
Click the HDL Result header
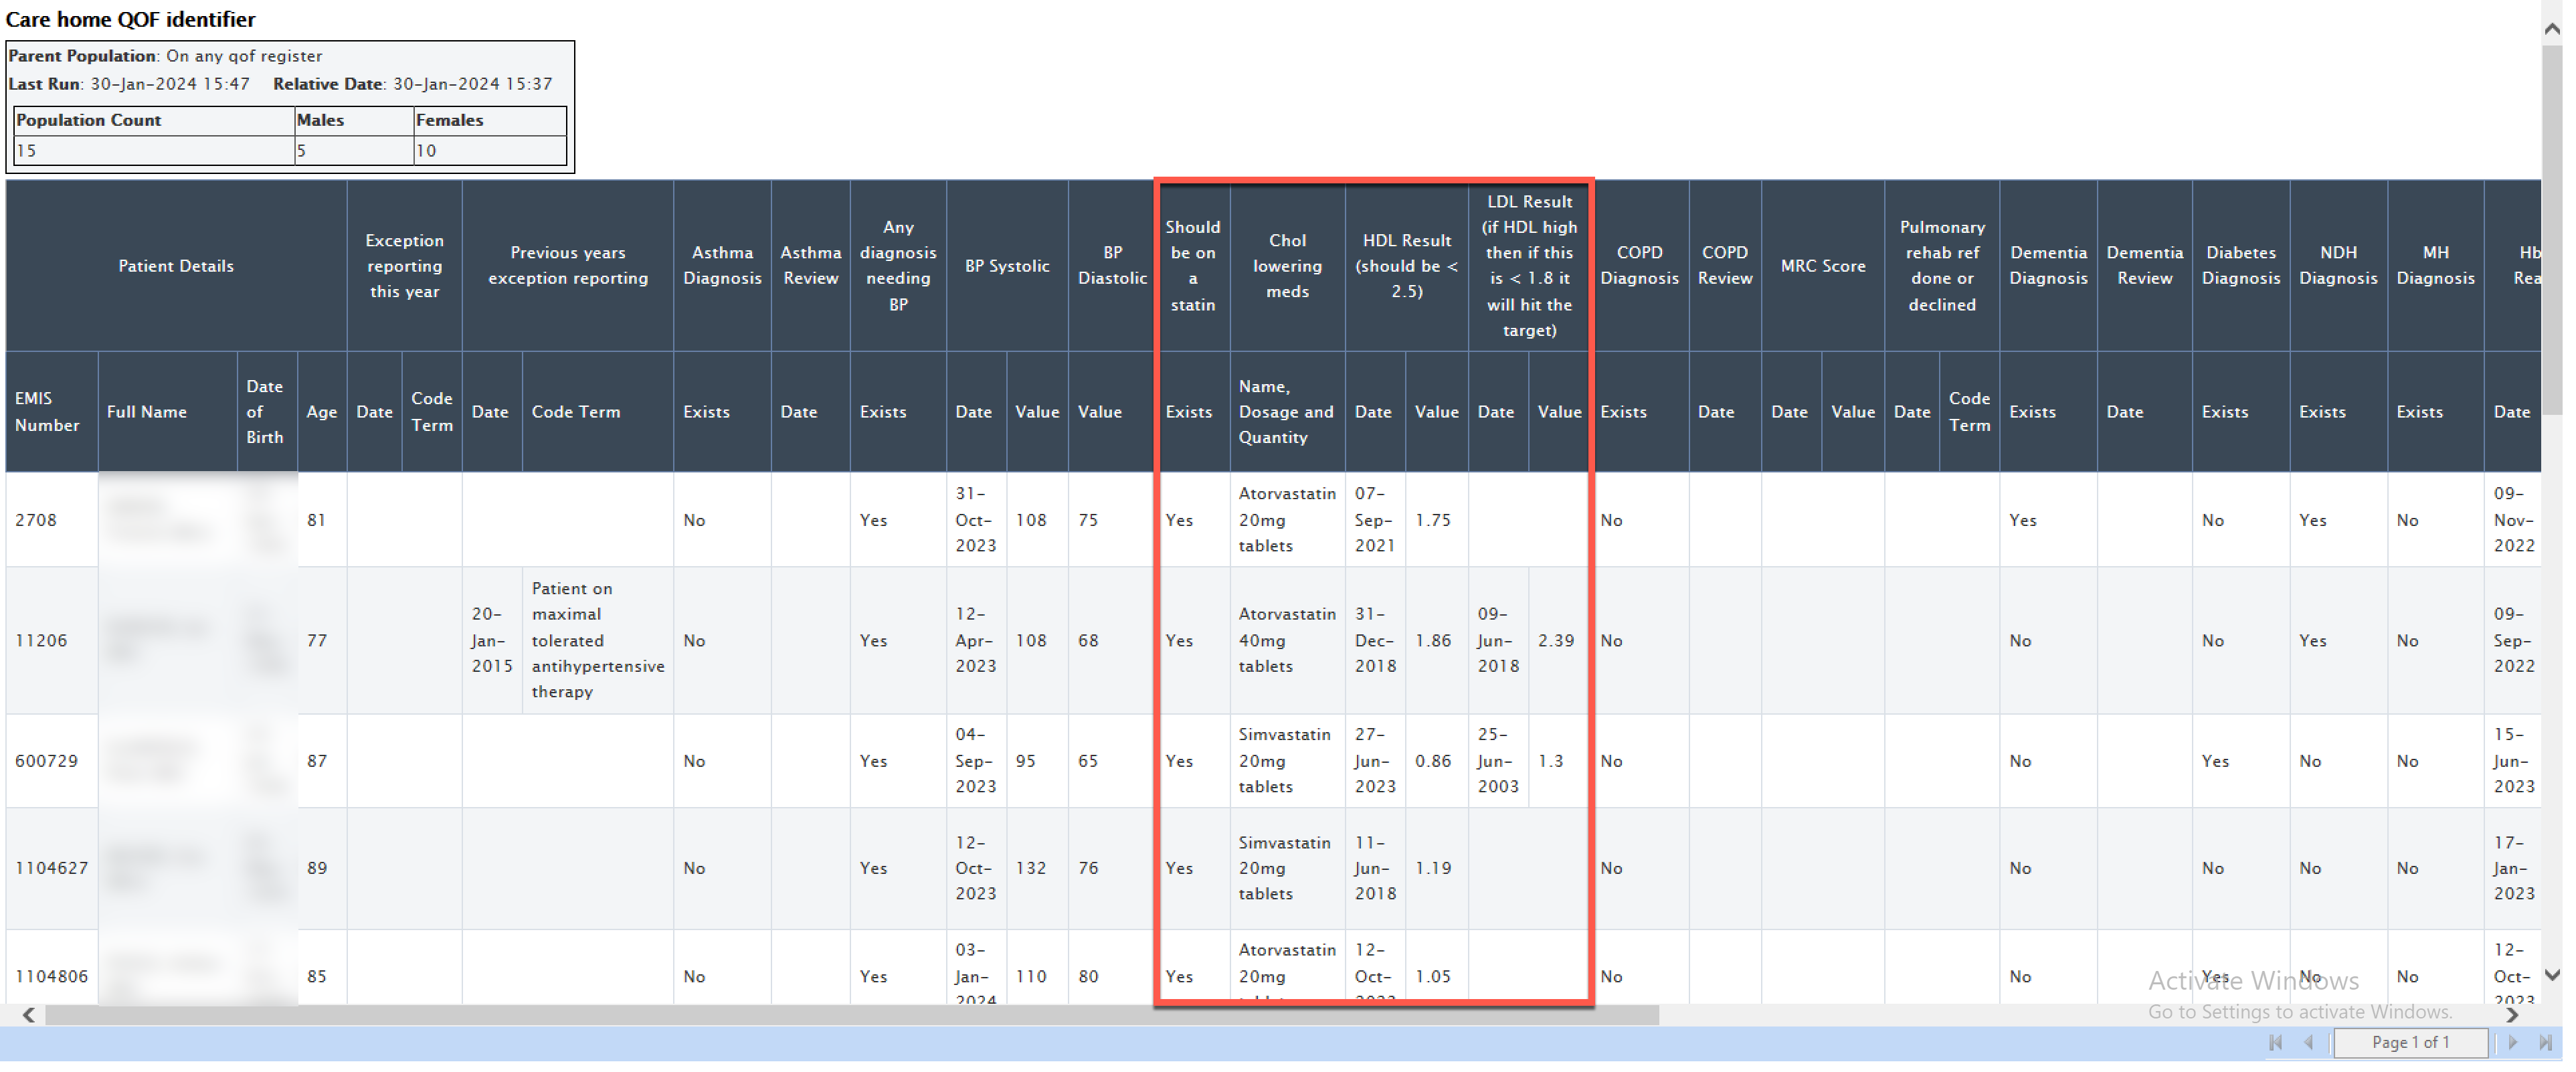pyautogui.click(x=1406, y=266)
